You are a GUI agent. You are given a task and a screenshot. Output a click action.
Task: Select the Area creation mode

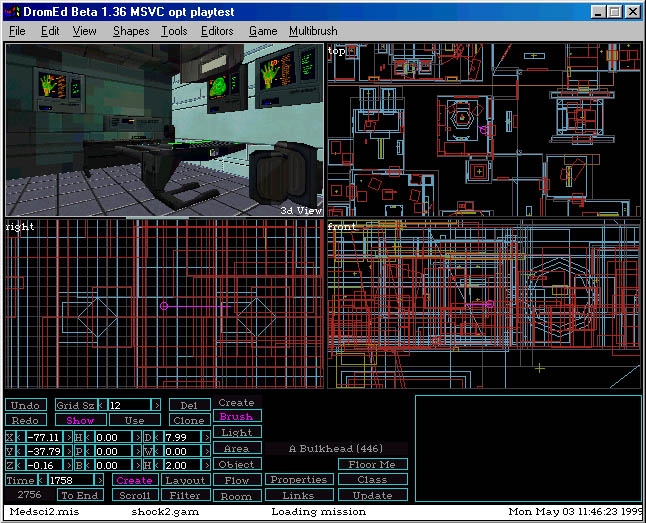tap(237, 448)
